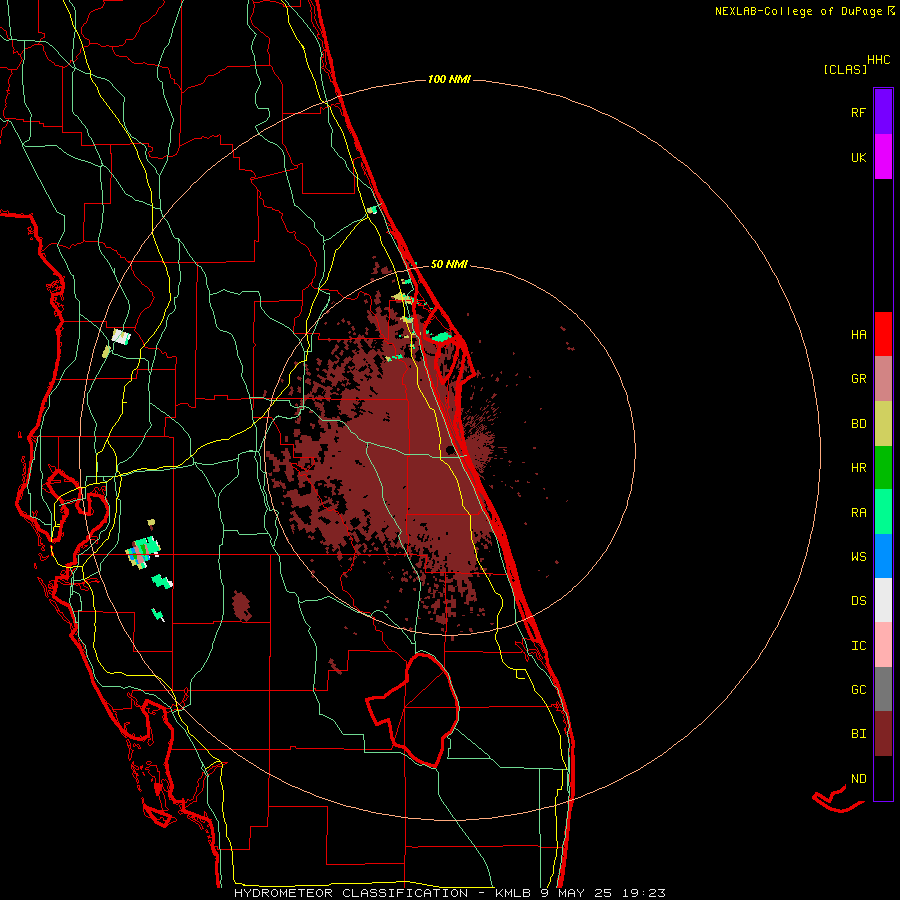
Task: Click the 50 NMI range ring label
Action: point(449,264)
